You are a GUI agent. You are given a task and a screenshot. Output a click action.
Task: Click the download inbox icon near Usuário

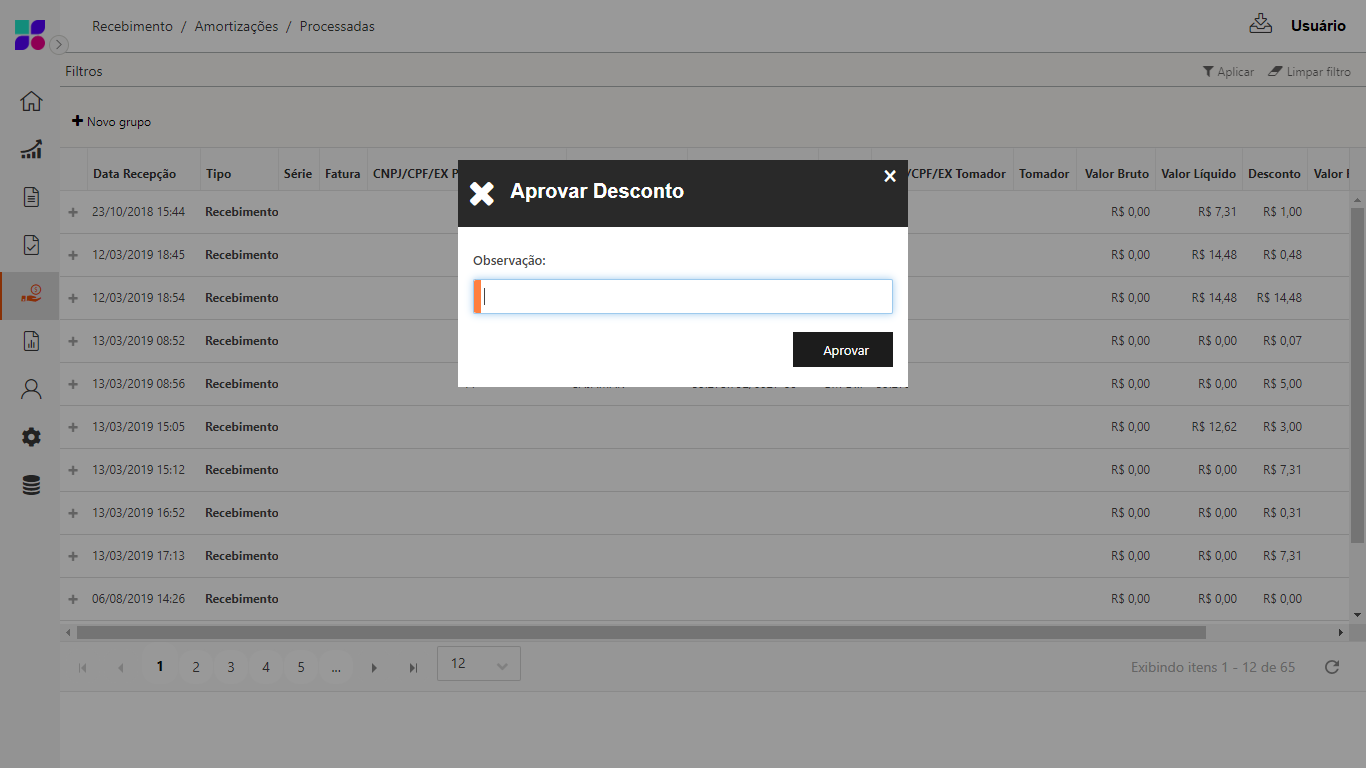(x=1260, y=25)
